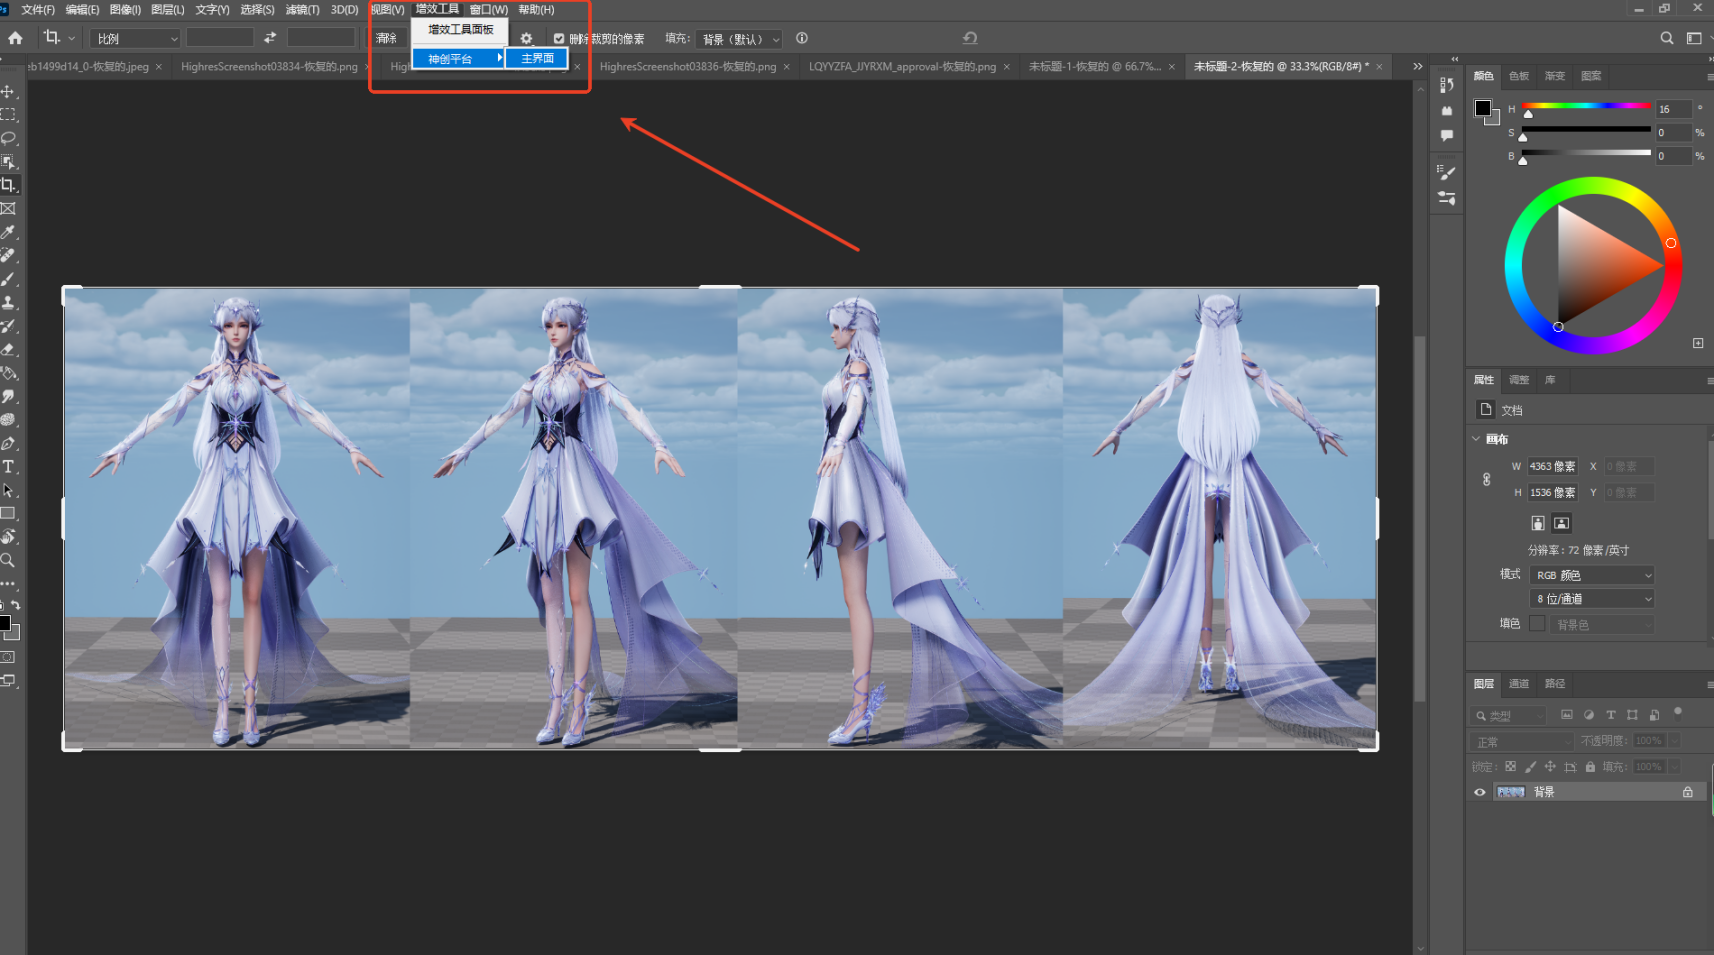Click the canvas width 4363 像素 field

1552,466
